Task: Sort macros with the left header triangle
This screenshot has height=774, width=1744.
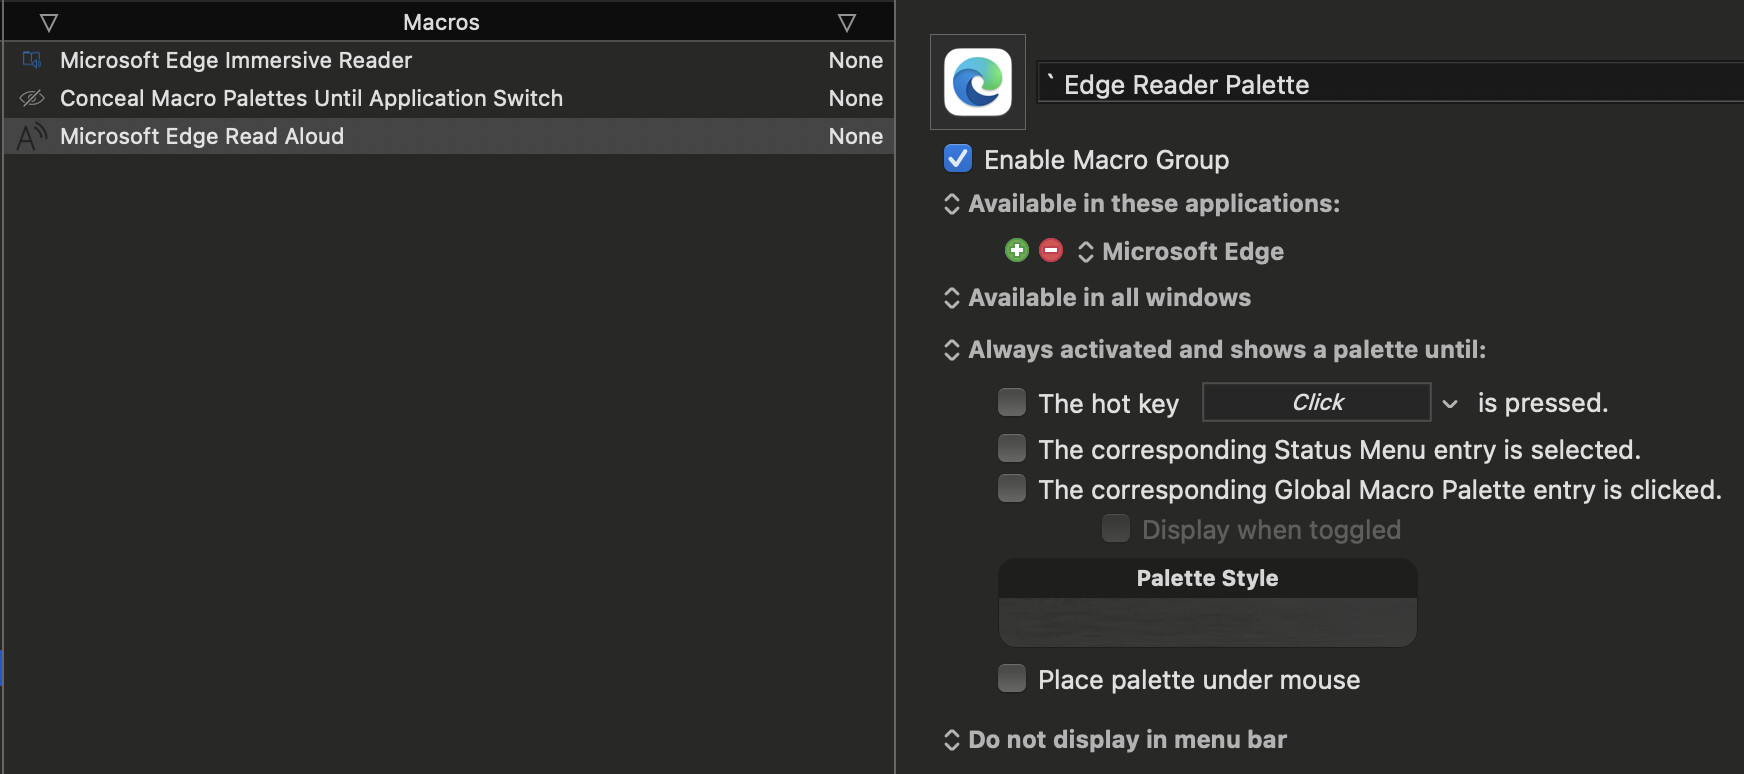Action: [x=48, y=22]
